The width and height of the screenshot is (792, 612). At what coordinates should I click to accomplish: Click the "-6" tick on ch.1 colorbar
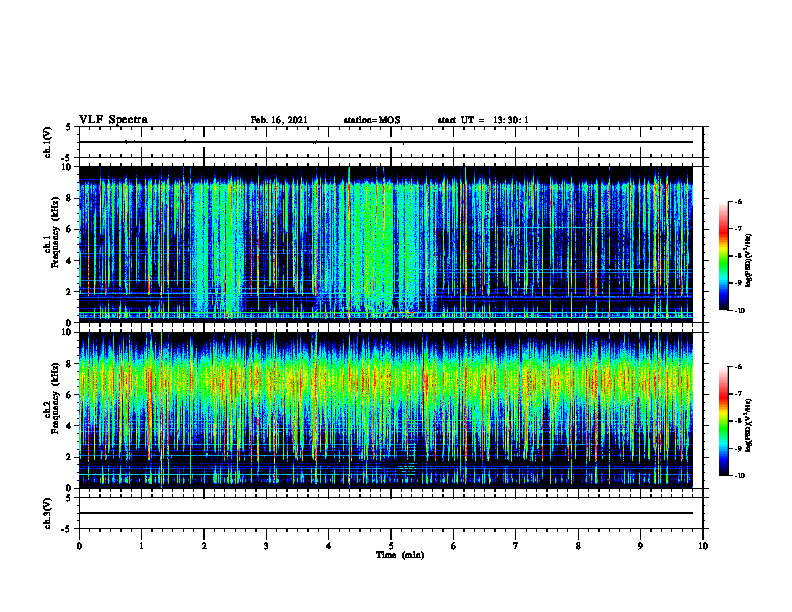coord(738,201)
